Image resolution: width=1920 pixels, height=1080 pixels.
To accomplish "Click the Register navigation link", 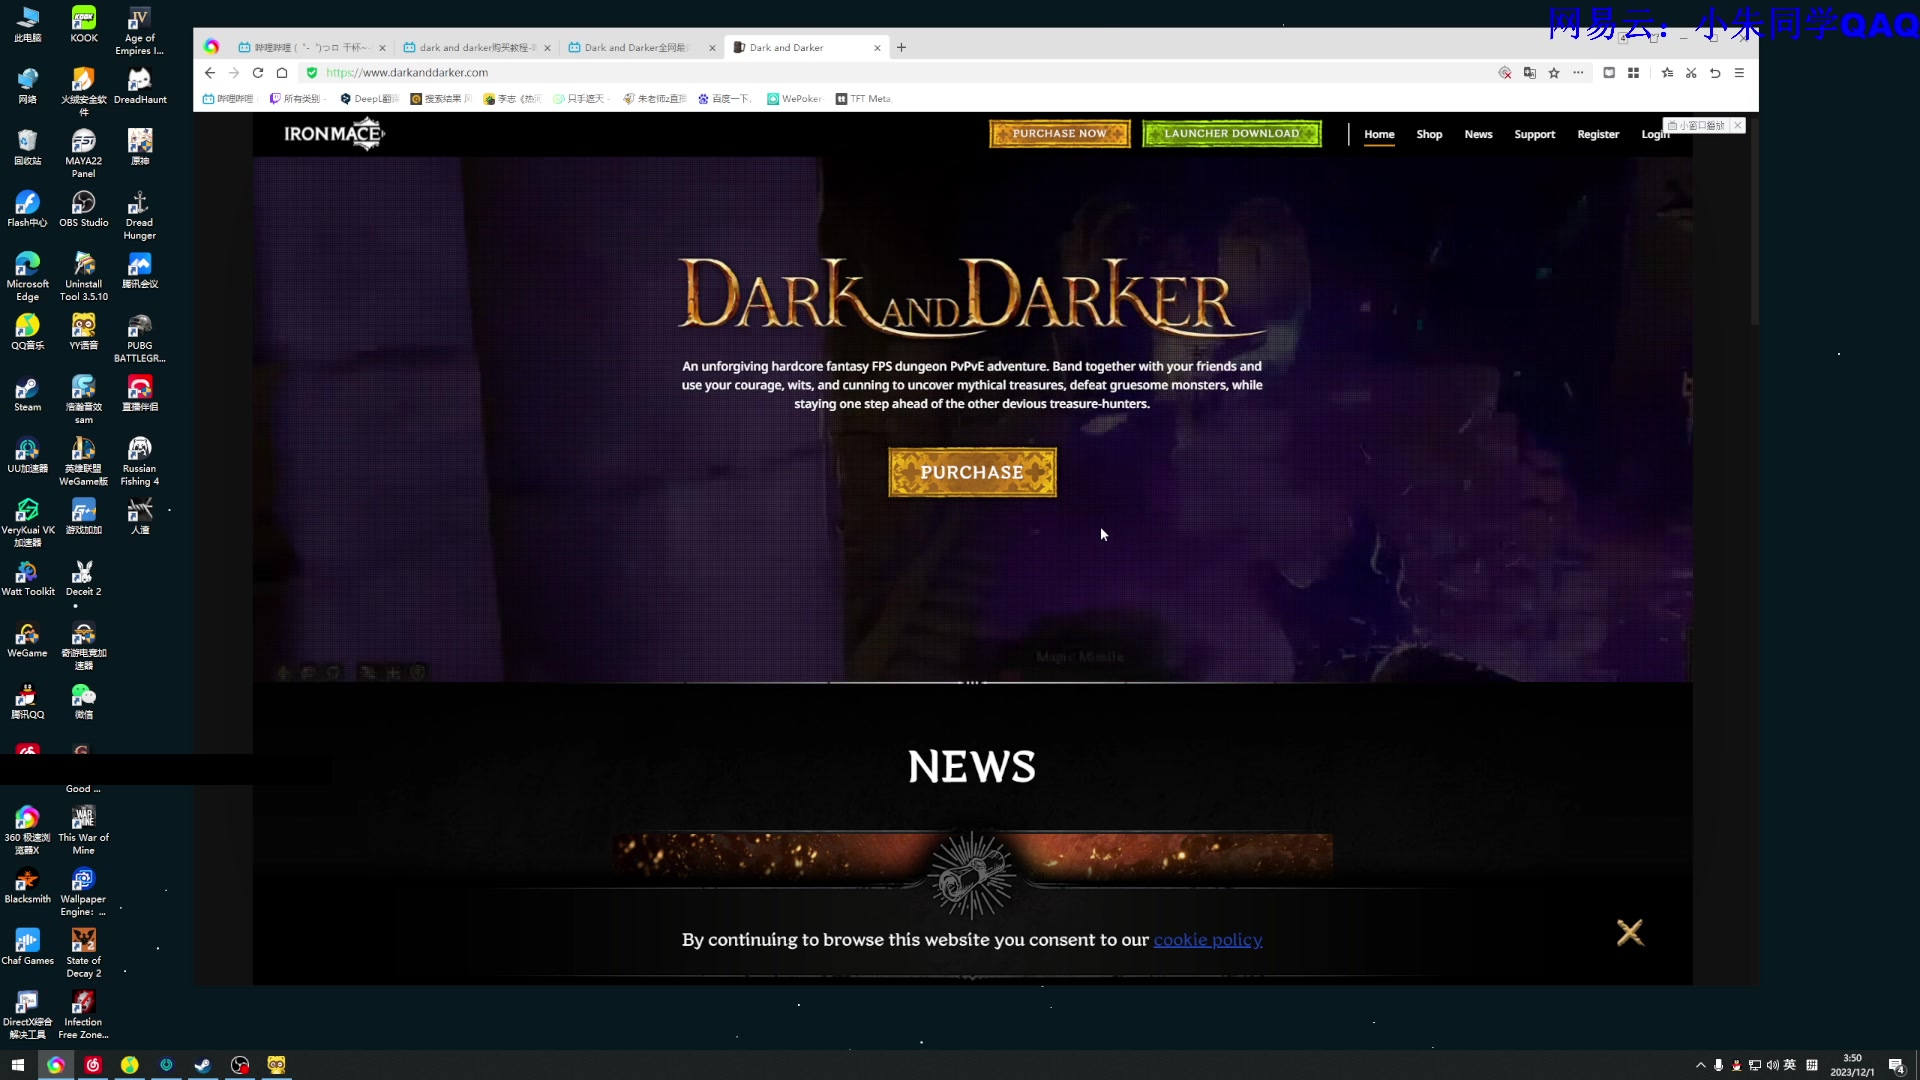I will 1597,134.
